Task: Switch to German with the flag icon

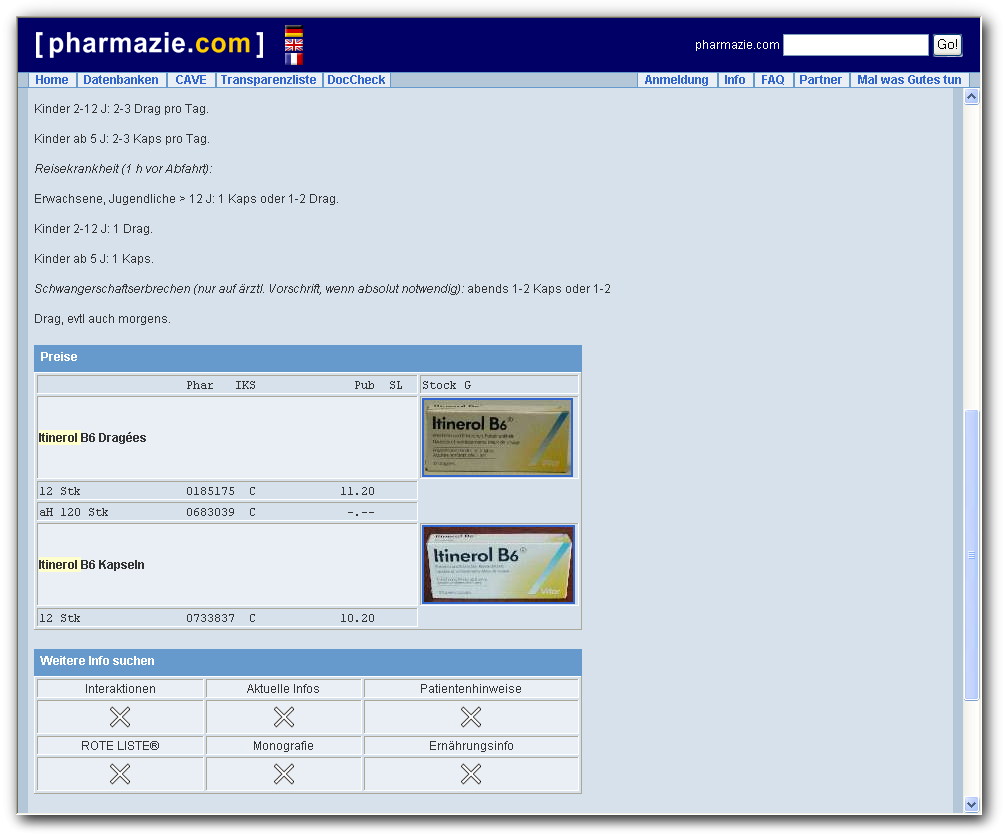Action: 292,31
